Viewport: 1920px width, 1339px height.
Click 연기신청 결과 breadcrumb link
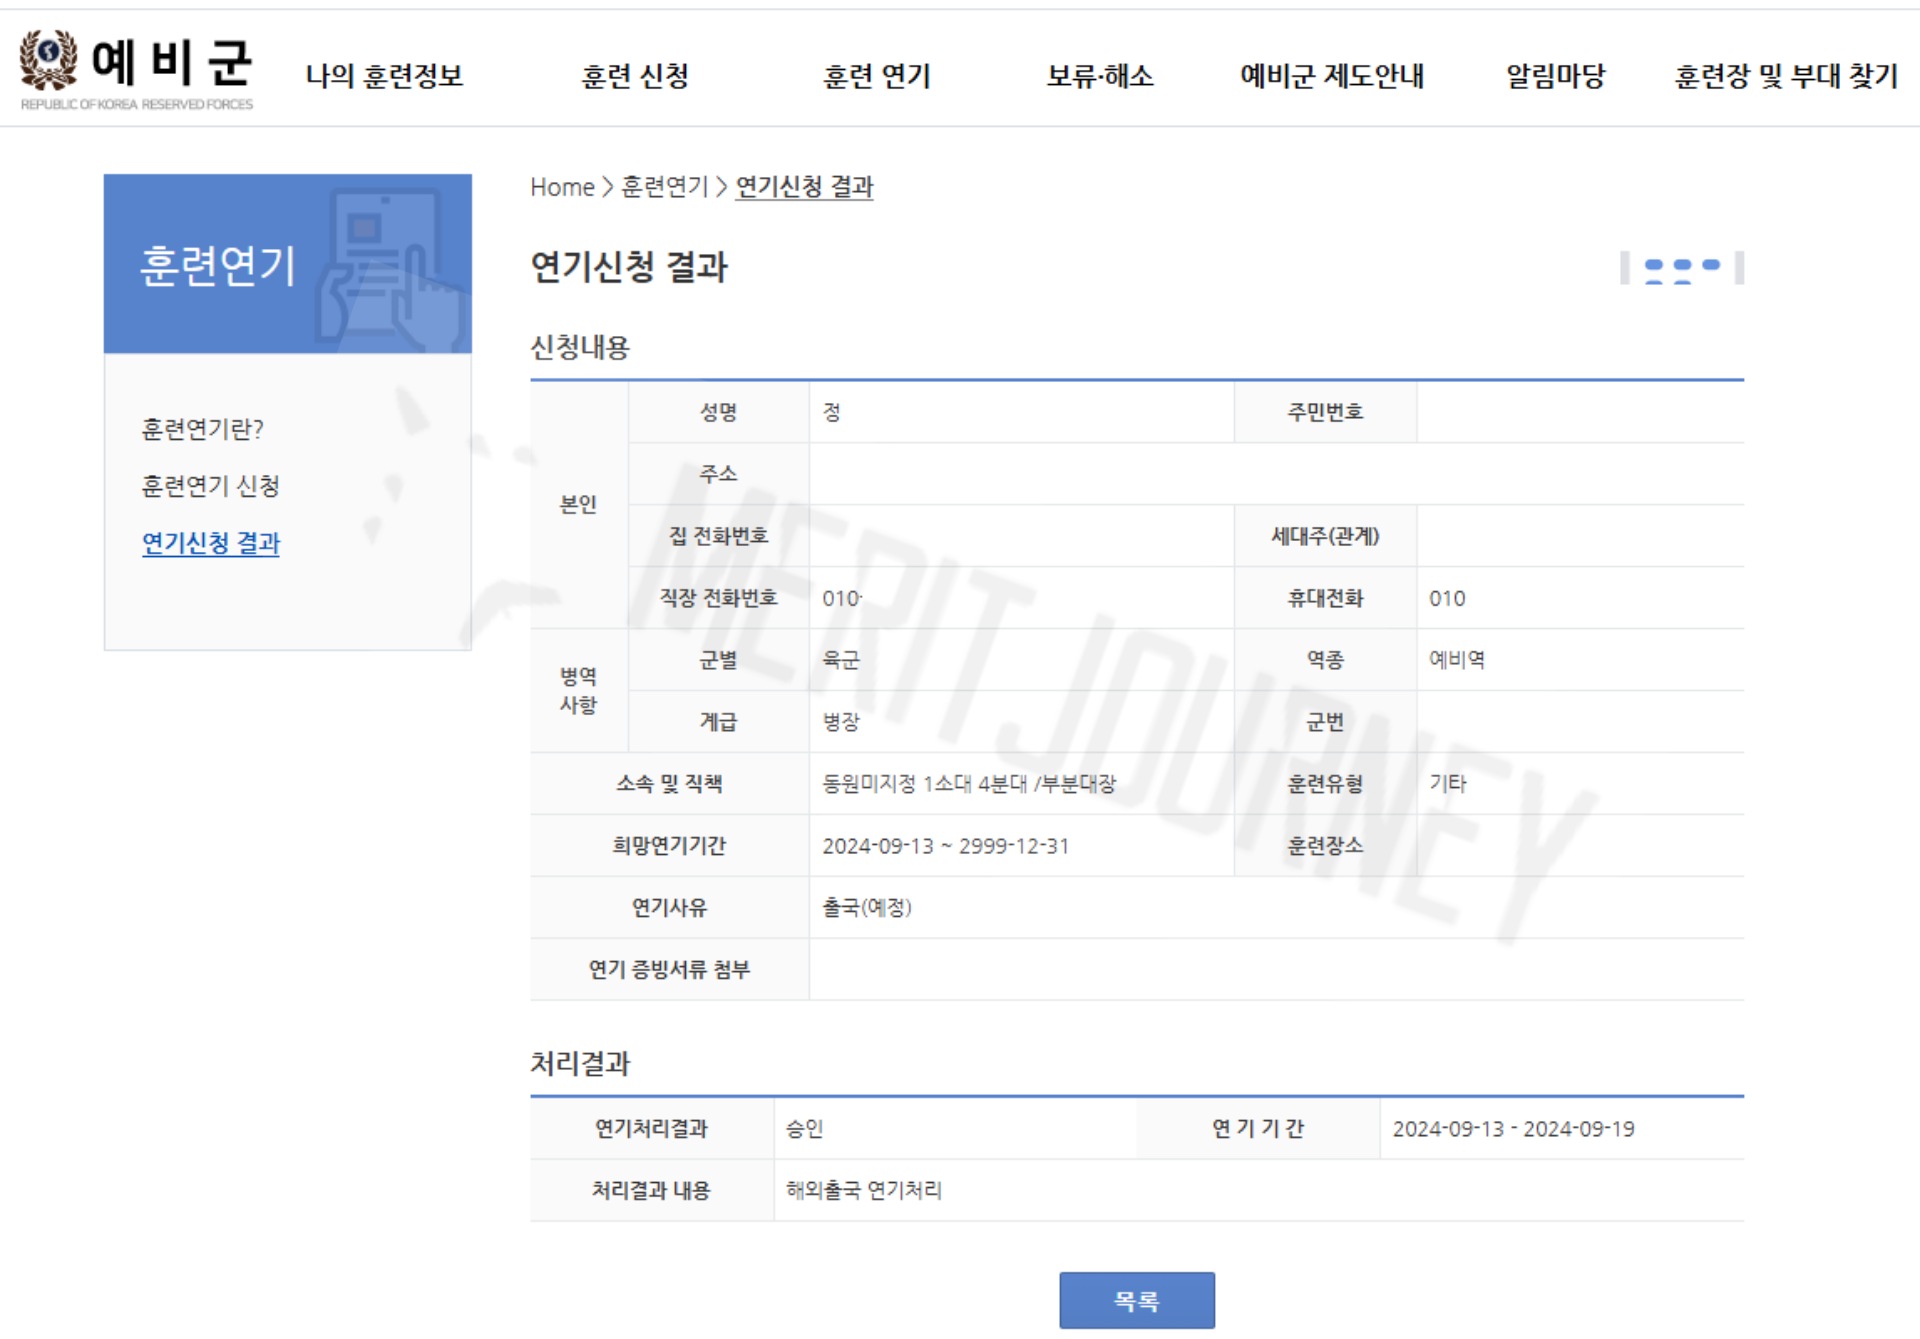pos(804,187)
